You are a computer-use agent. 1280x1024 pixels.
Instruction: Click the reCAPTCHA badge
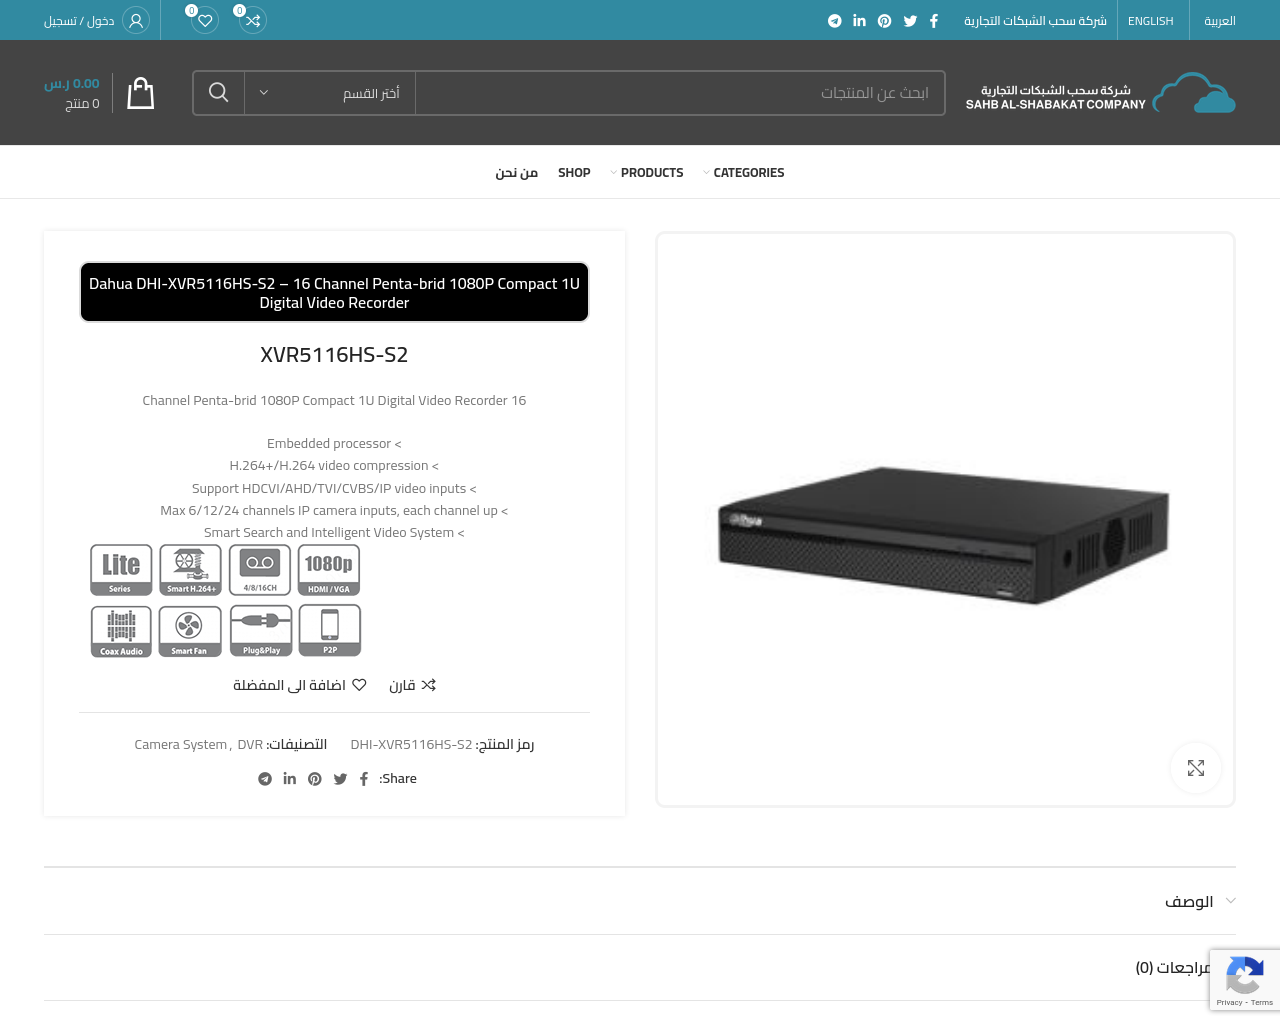(x=1245, y=980)
